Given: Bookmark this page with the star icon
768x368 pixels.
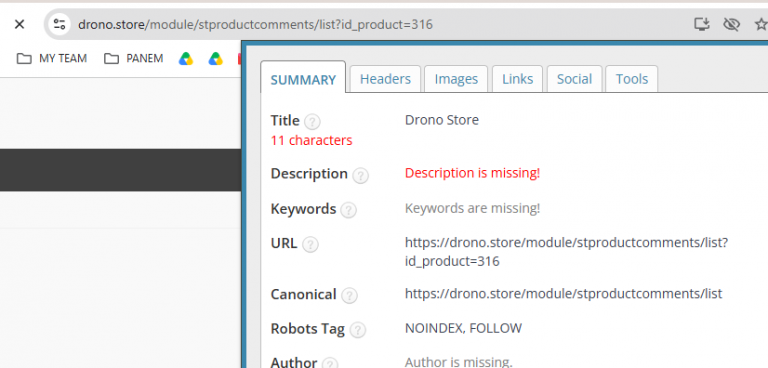Looking at the screenshot, I should 762,24.
